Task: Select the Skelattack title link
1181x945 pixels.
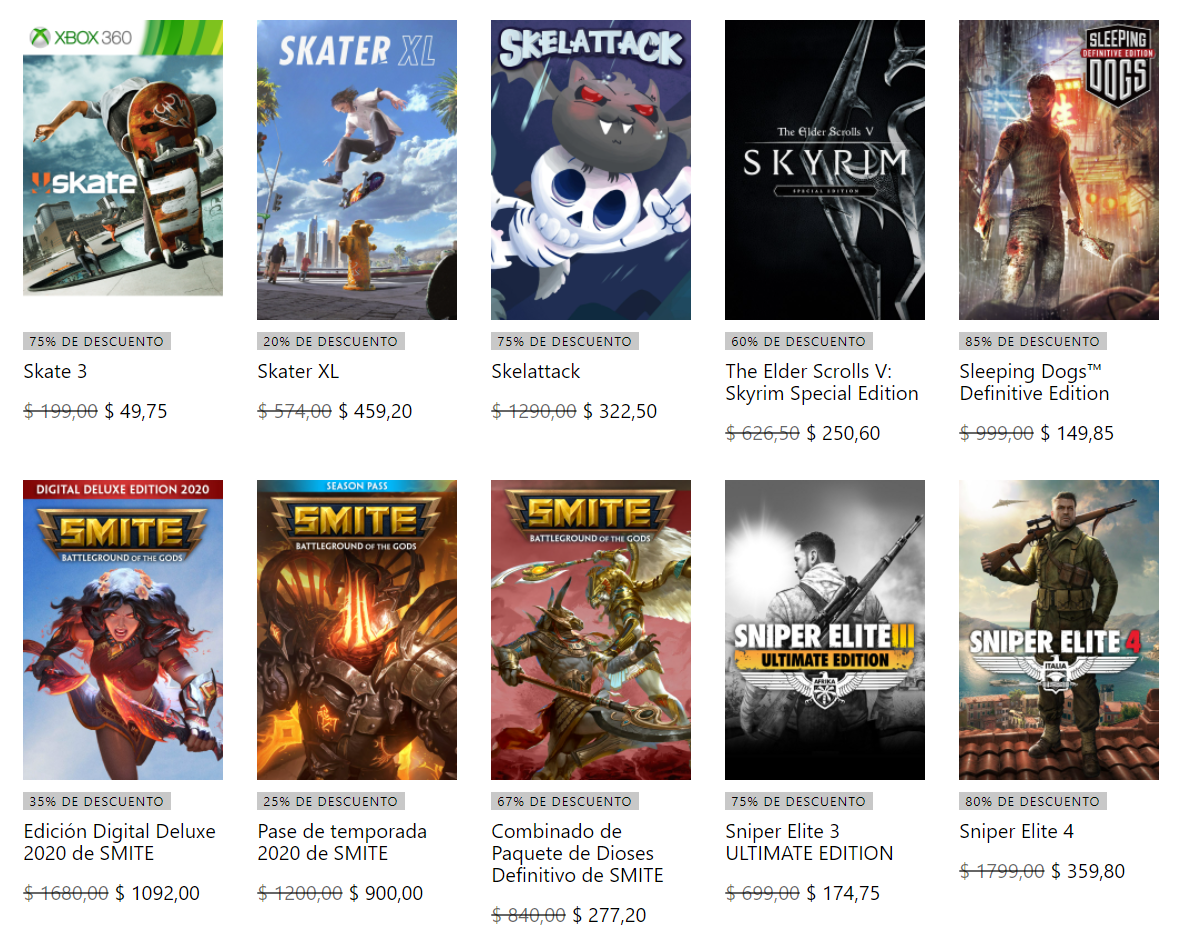Action: [536, 372]
